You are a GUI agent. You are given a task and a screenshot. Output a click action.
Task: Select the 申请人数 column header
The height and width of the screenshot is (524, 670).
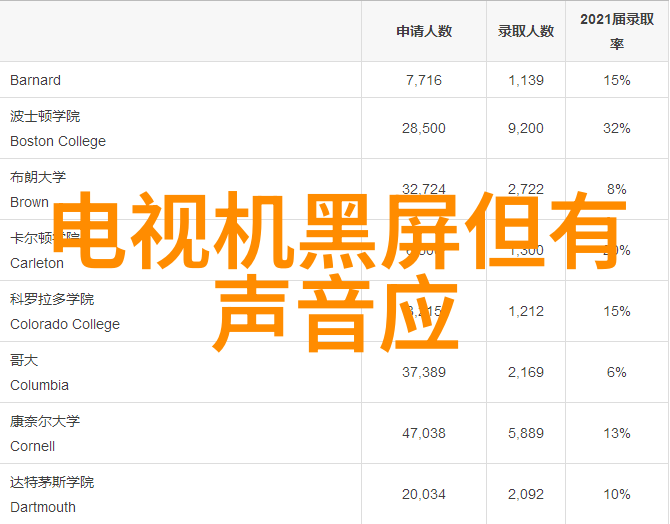point(424,31)
